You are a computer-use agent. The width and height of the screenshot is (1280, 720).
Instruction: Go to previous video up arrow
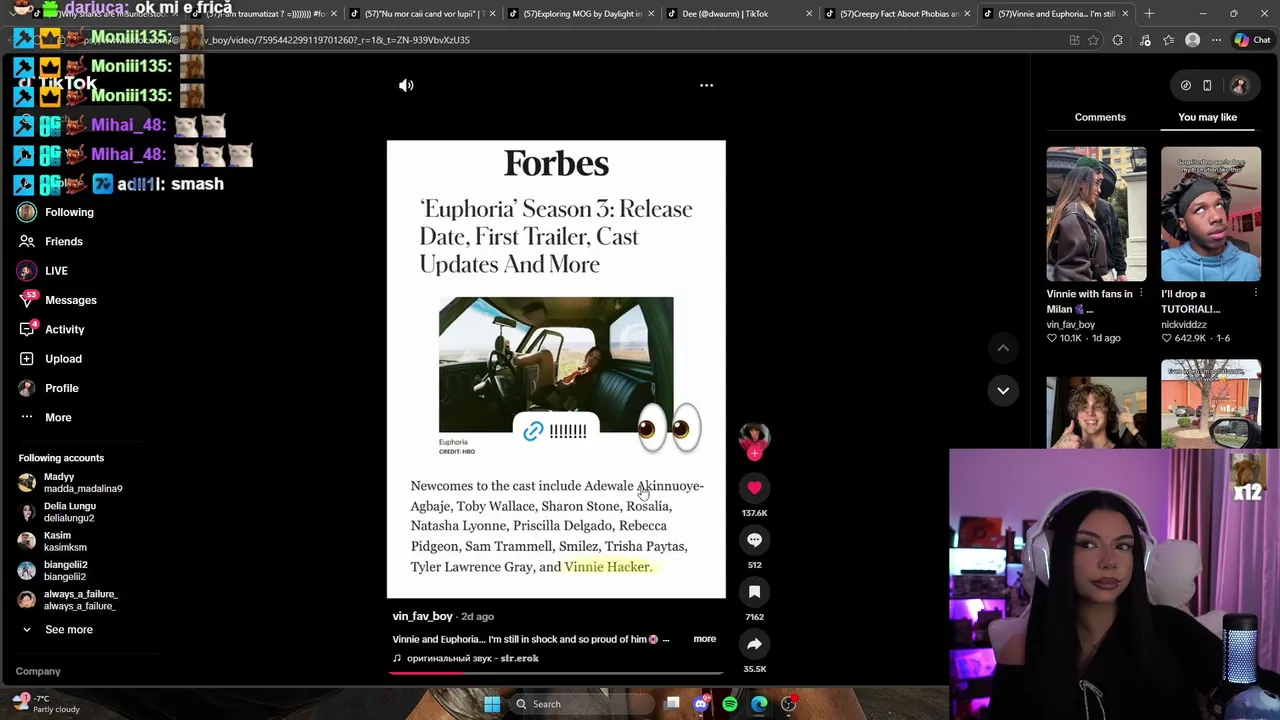coord(1003,347)
